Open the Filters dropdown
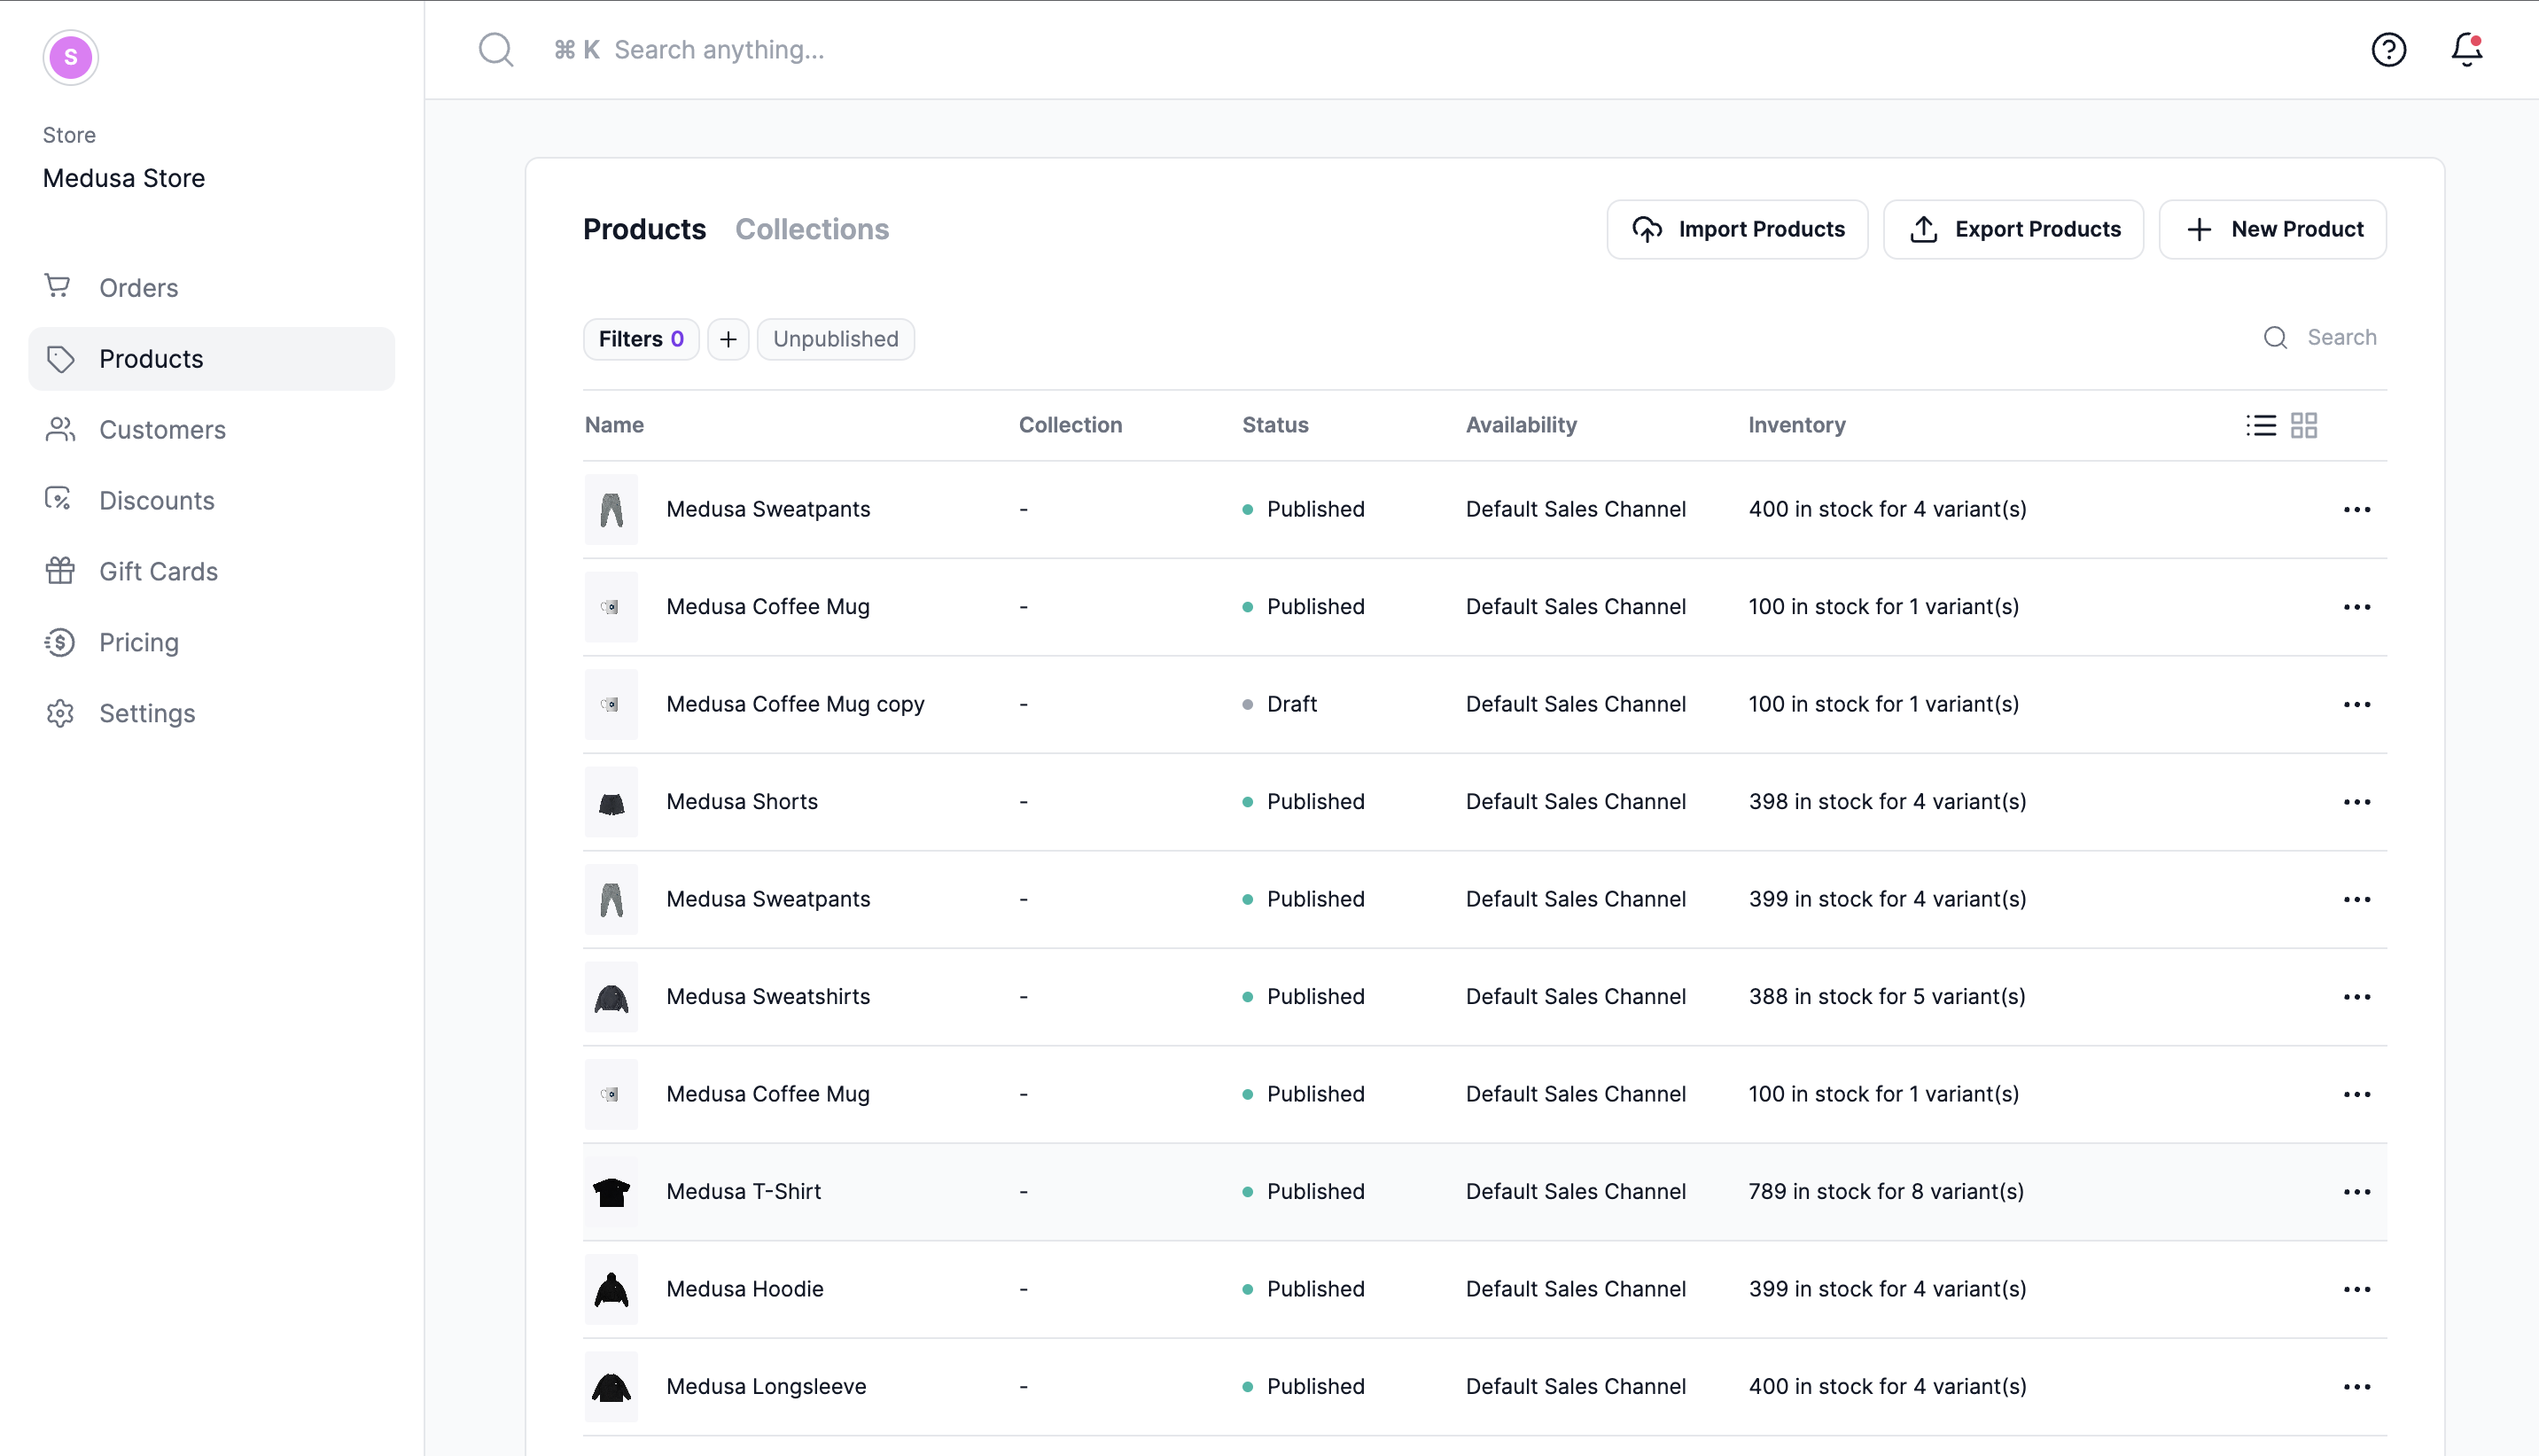 [x=640, y=339]
